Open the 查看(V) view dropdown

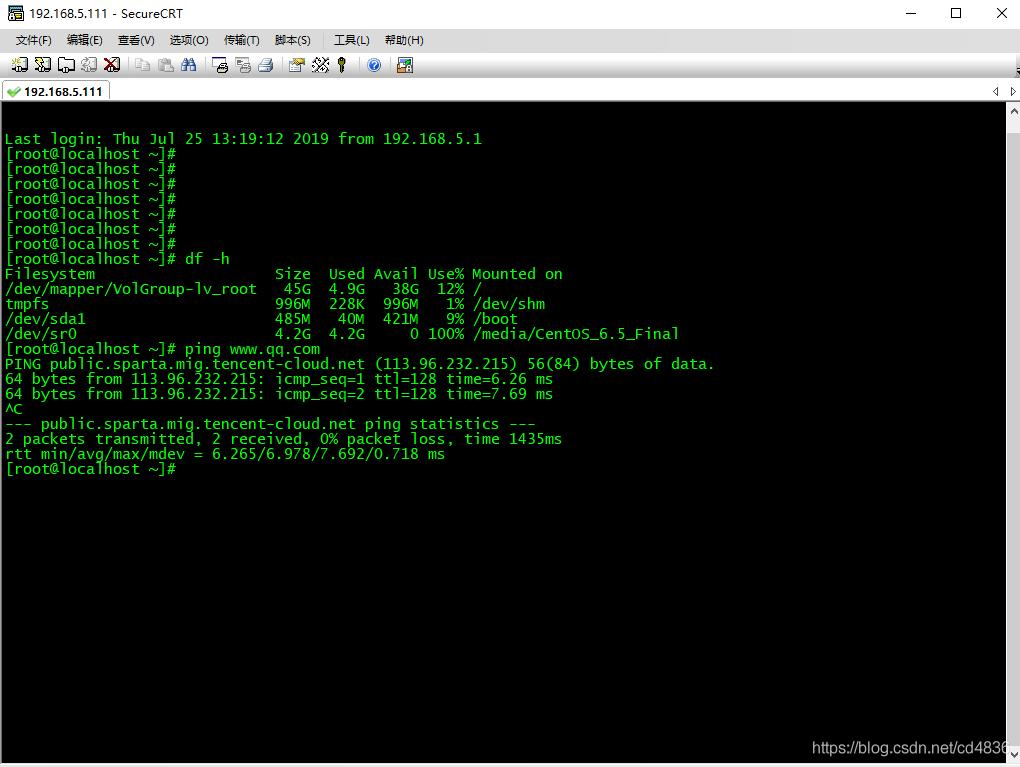coord(135,40)
